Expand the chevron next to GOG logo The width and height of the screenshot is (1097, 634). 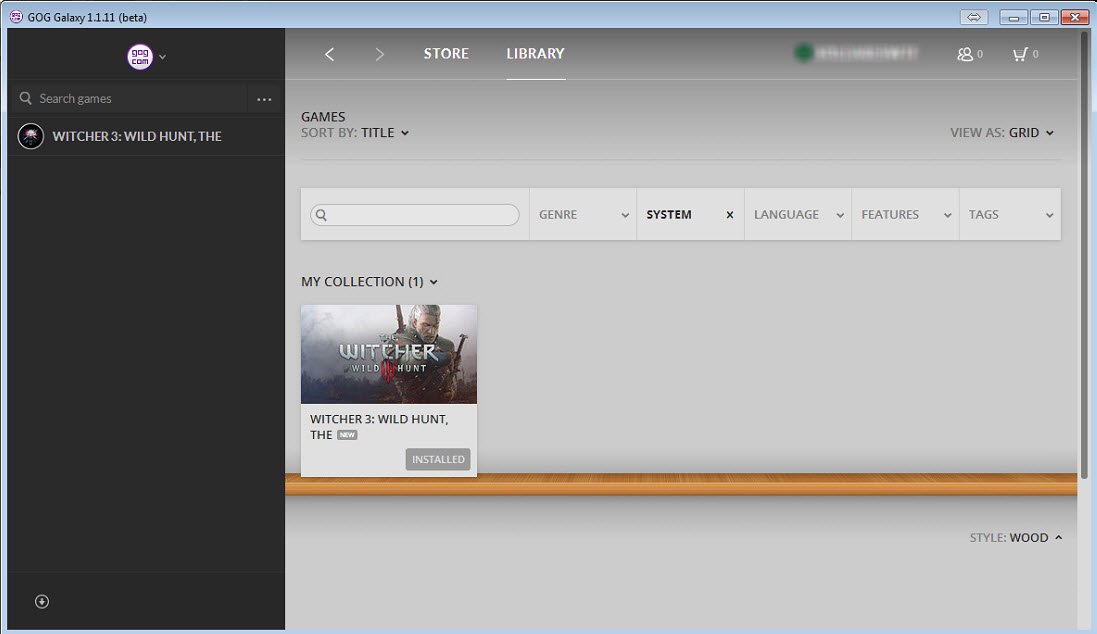[x=162, y=57]
